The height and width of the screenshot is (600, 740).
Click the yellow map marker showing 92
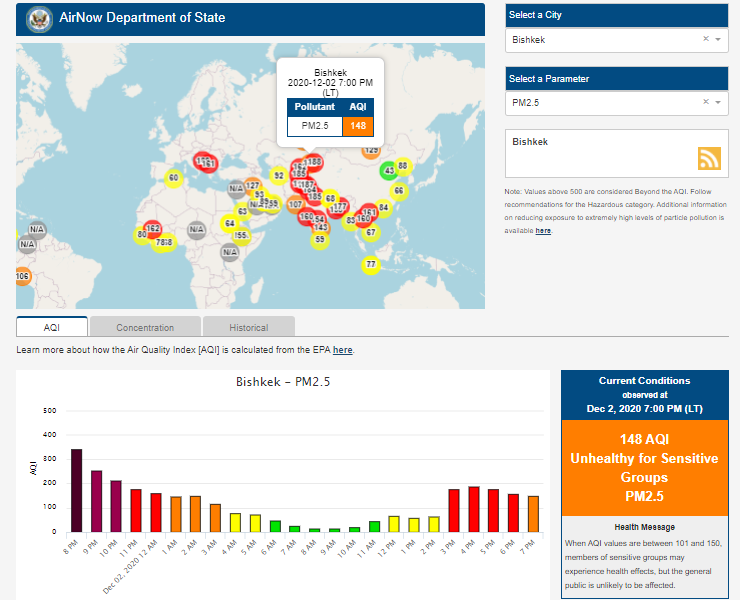pos(278,176)
